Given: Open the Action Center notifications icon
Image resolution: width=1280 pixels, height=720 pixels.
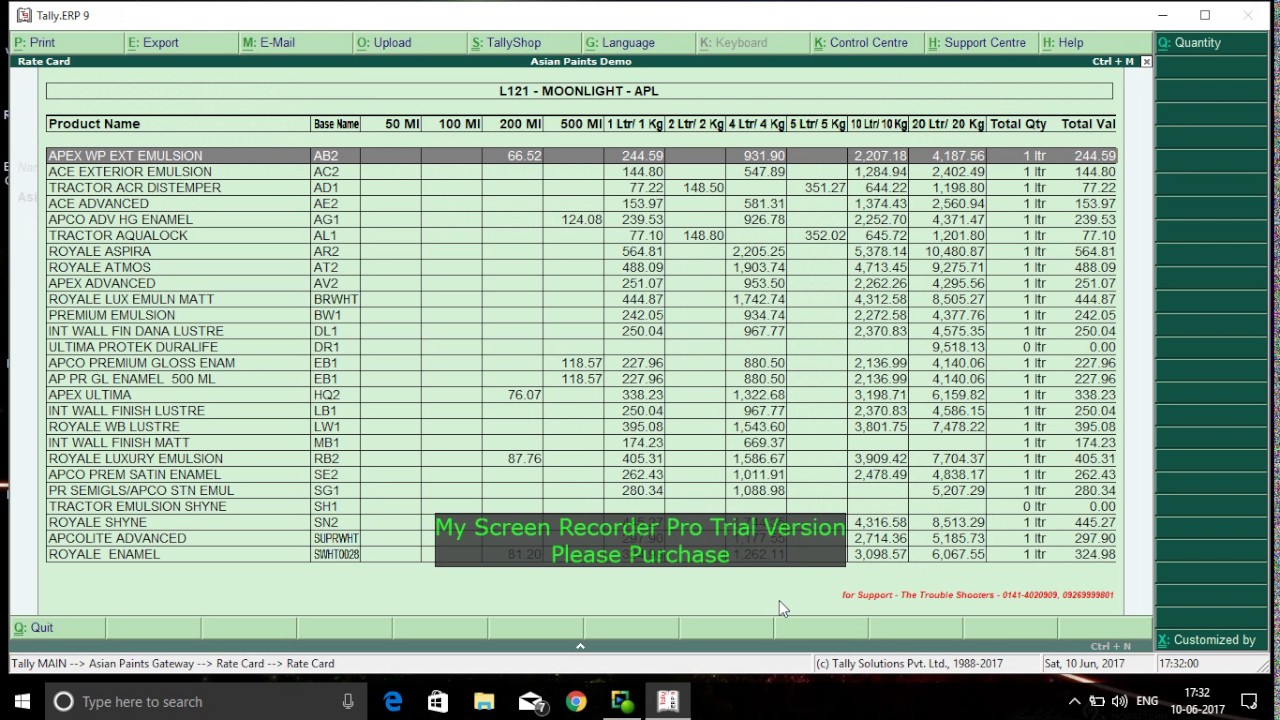Looking at the screenshot, I should point(1249,701).
